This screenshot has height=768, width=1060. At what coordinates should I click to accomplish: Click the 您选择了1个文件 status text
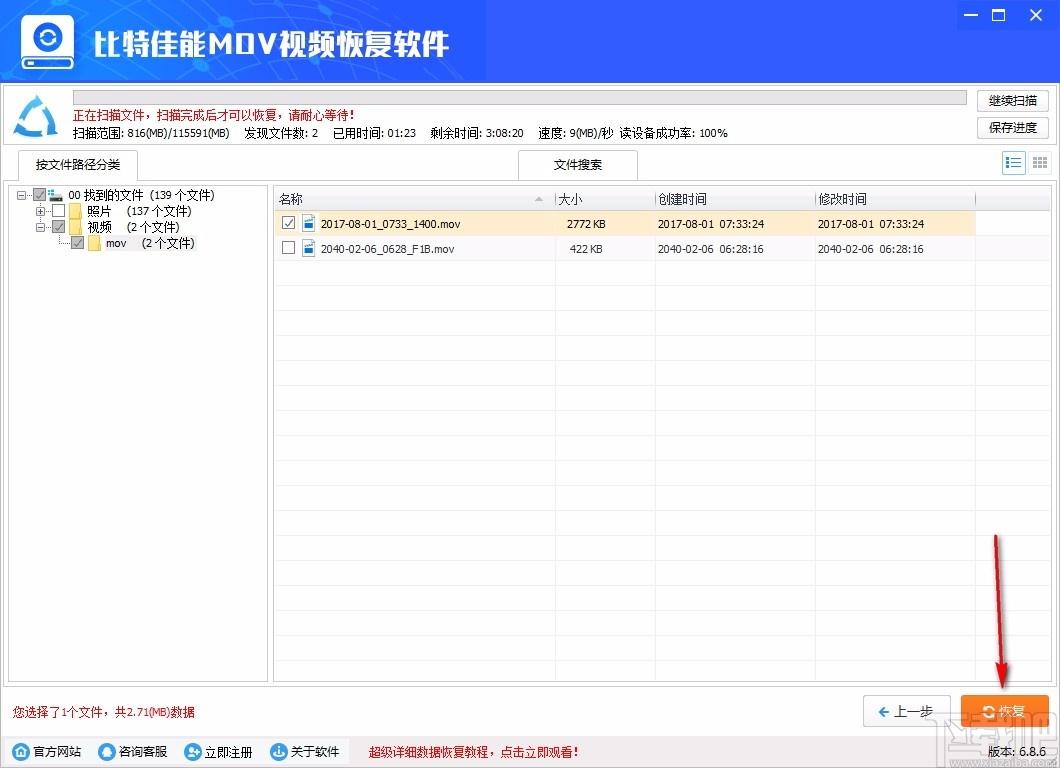(x=103, y=712)
